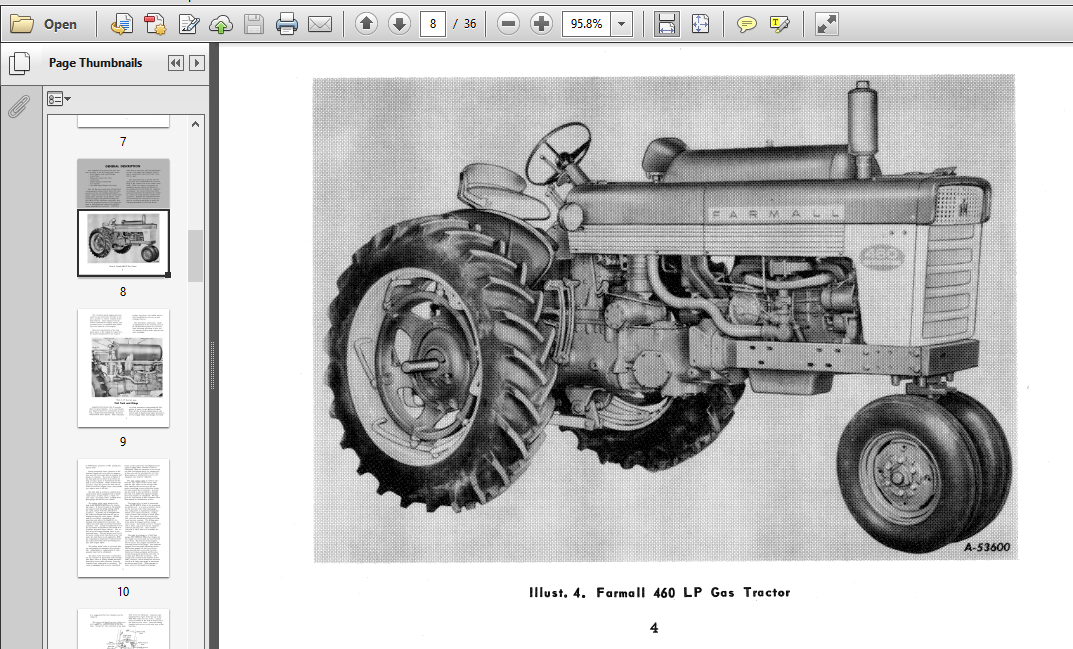
Task: Click the thumbnail panel scrollbar thumb
Action: coord(196,256)
